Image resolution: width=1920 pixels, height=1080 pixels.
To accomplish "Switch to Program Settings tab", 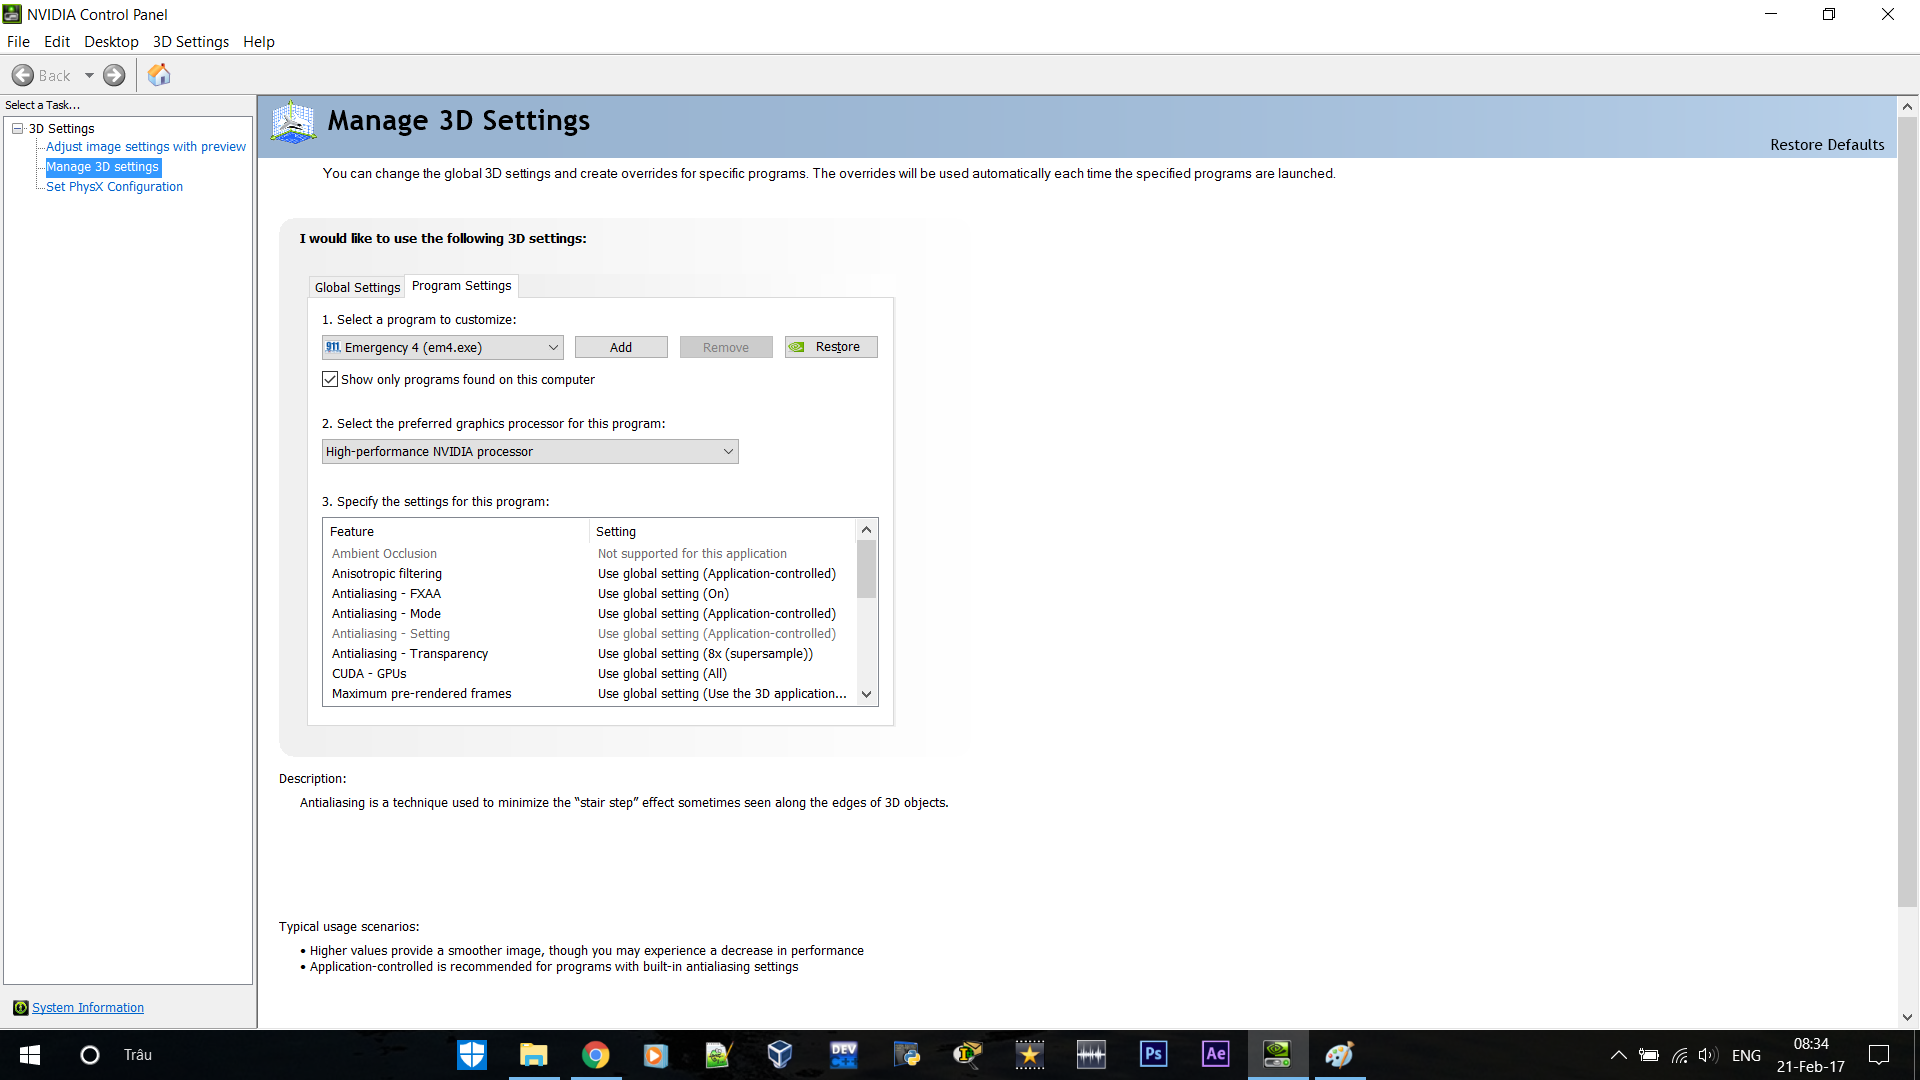I will click(461, 286).
